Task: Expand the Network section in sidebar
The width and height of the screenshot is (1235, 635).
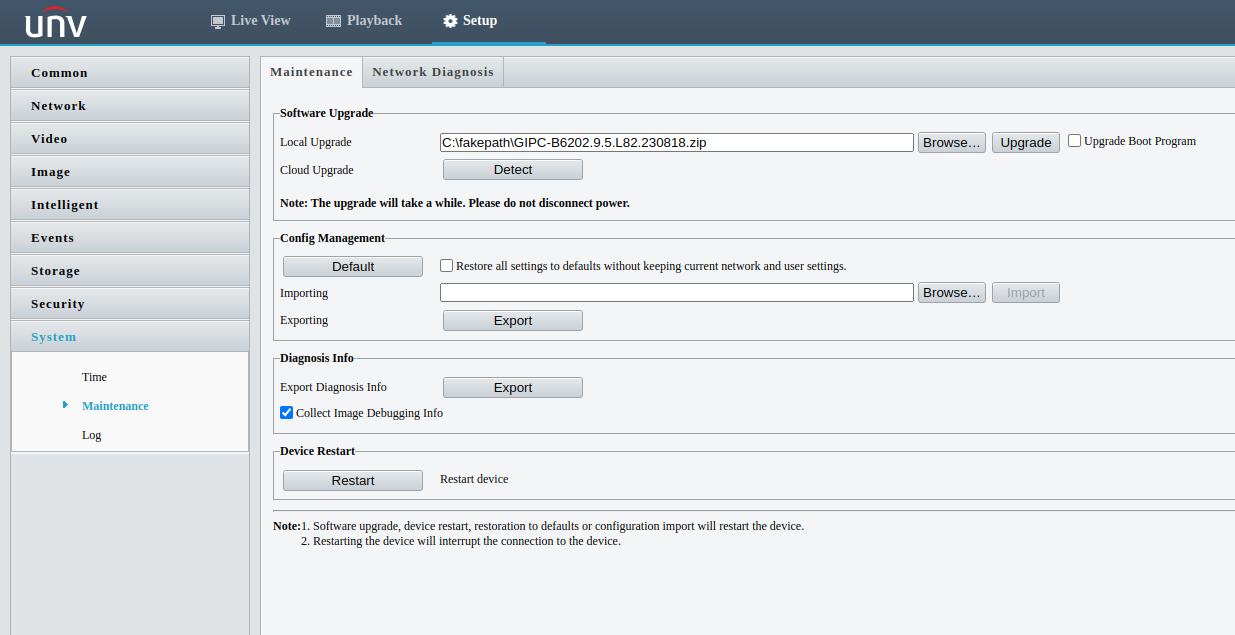Action: click(x=130, y=106)
